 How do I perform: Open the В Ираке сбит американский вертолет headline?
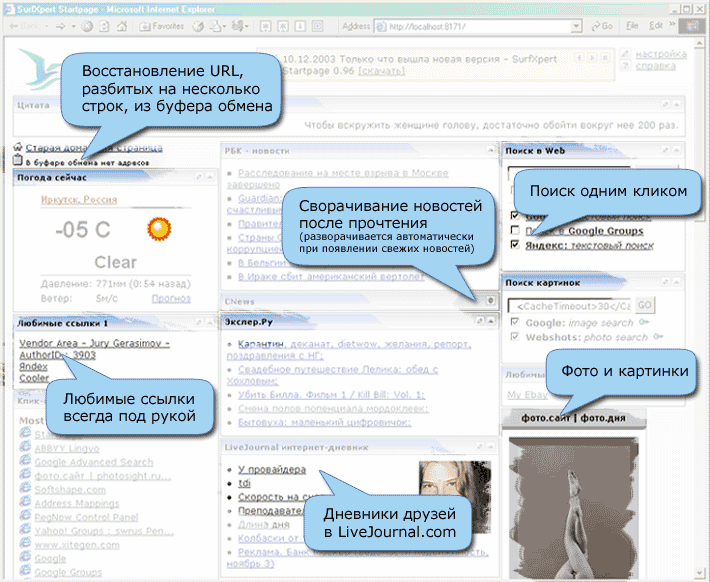pos(331,277)
